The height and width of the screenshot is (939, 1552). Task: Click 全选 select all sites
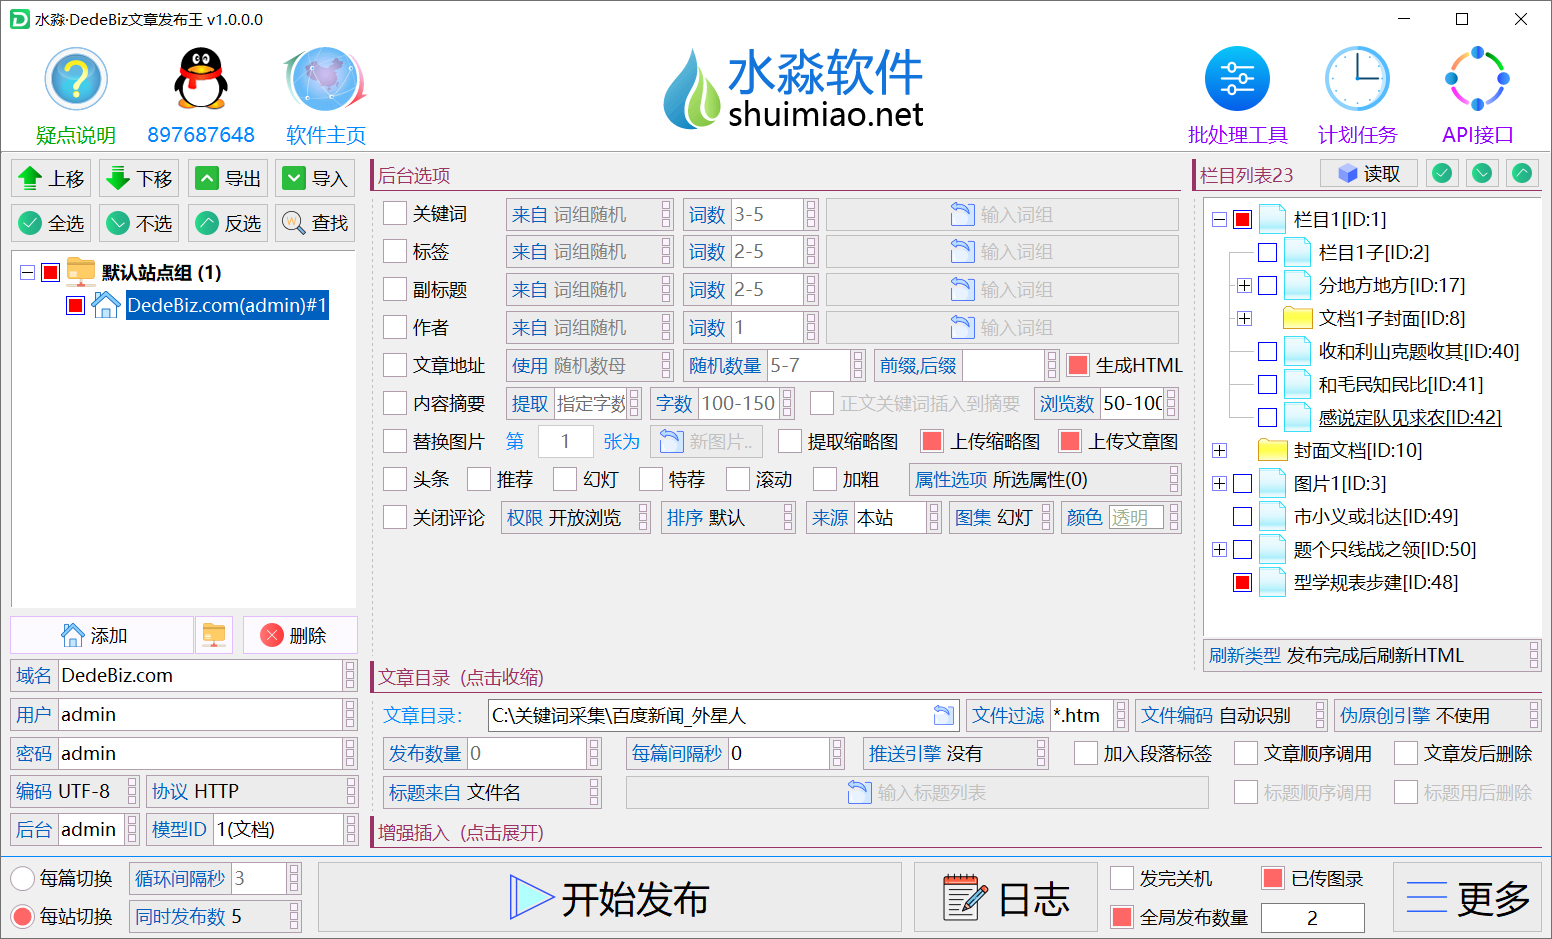click(51, 223)
